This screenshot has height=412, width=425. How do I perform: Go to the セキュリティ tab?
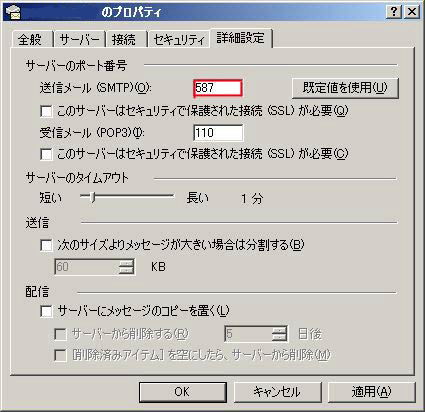click(x=179, y=39)
